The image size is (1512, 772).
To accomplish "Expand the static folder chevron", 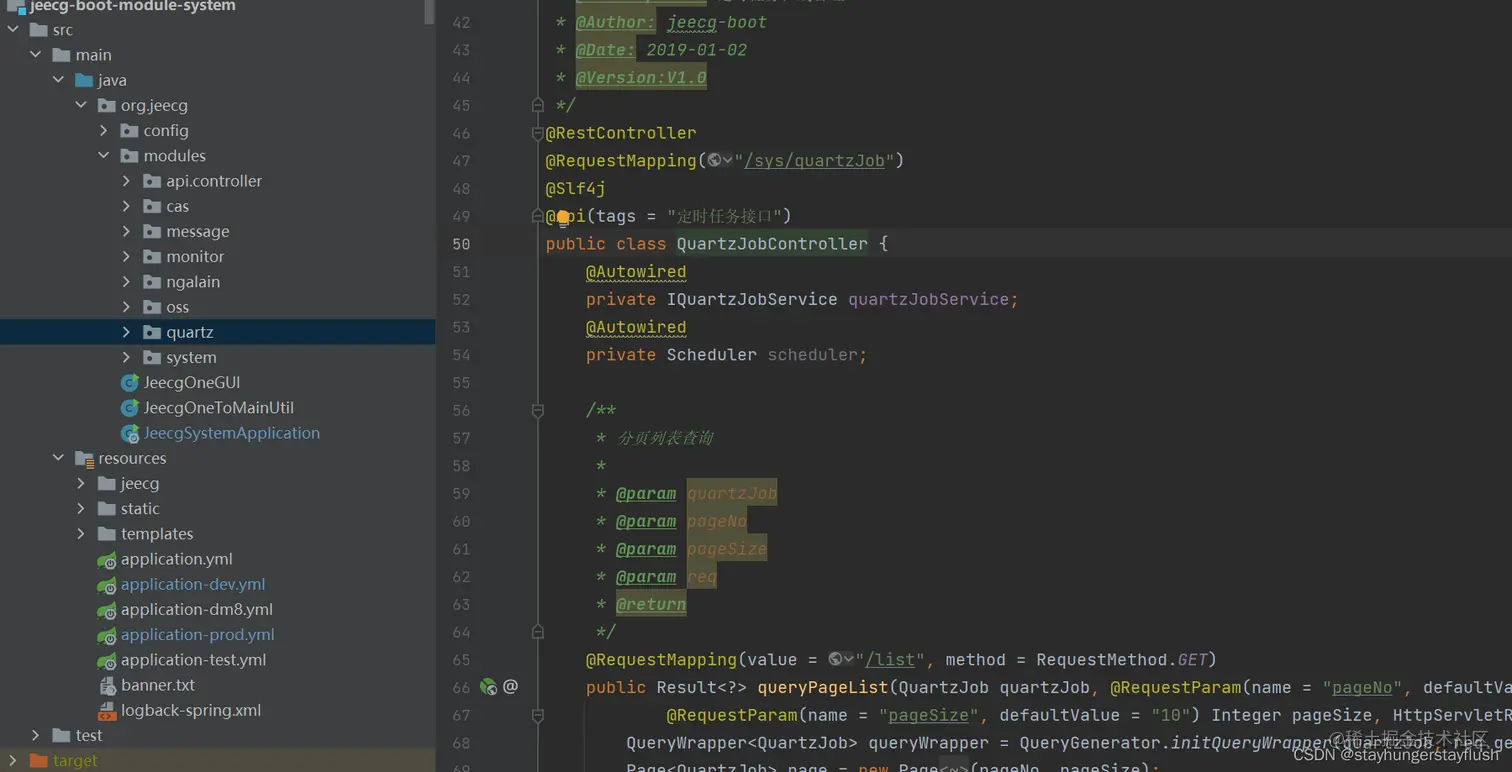I will point(81,509).
